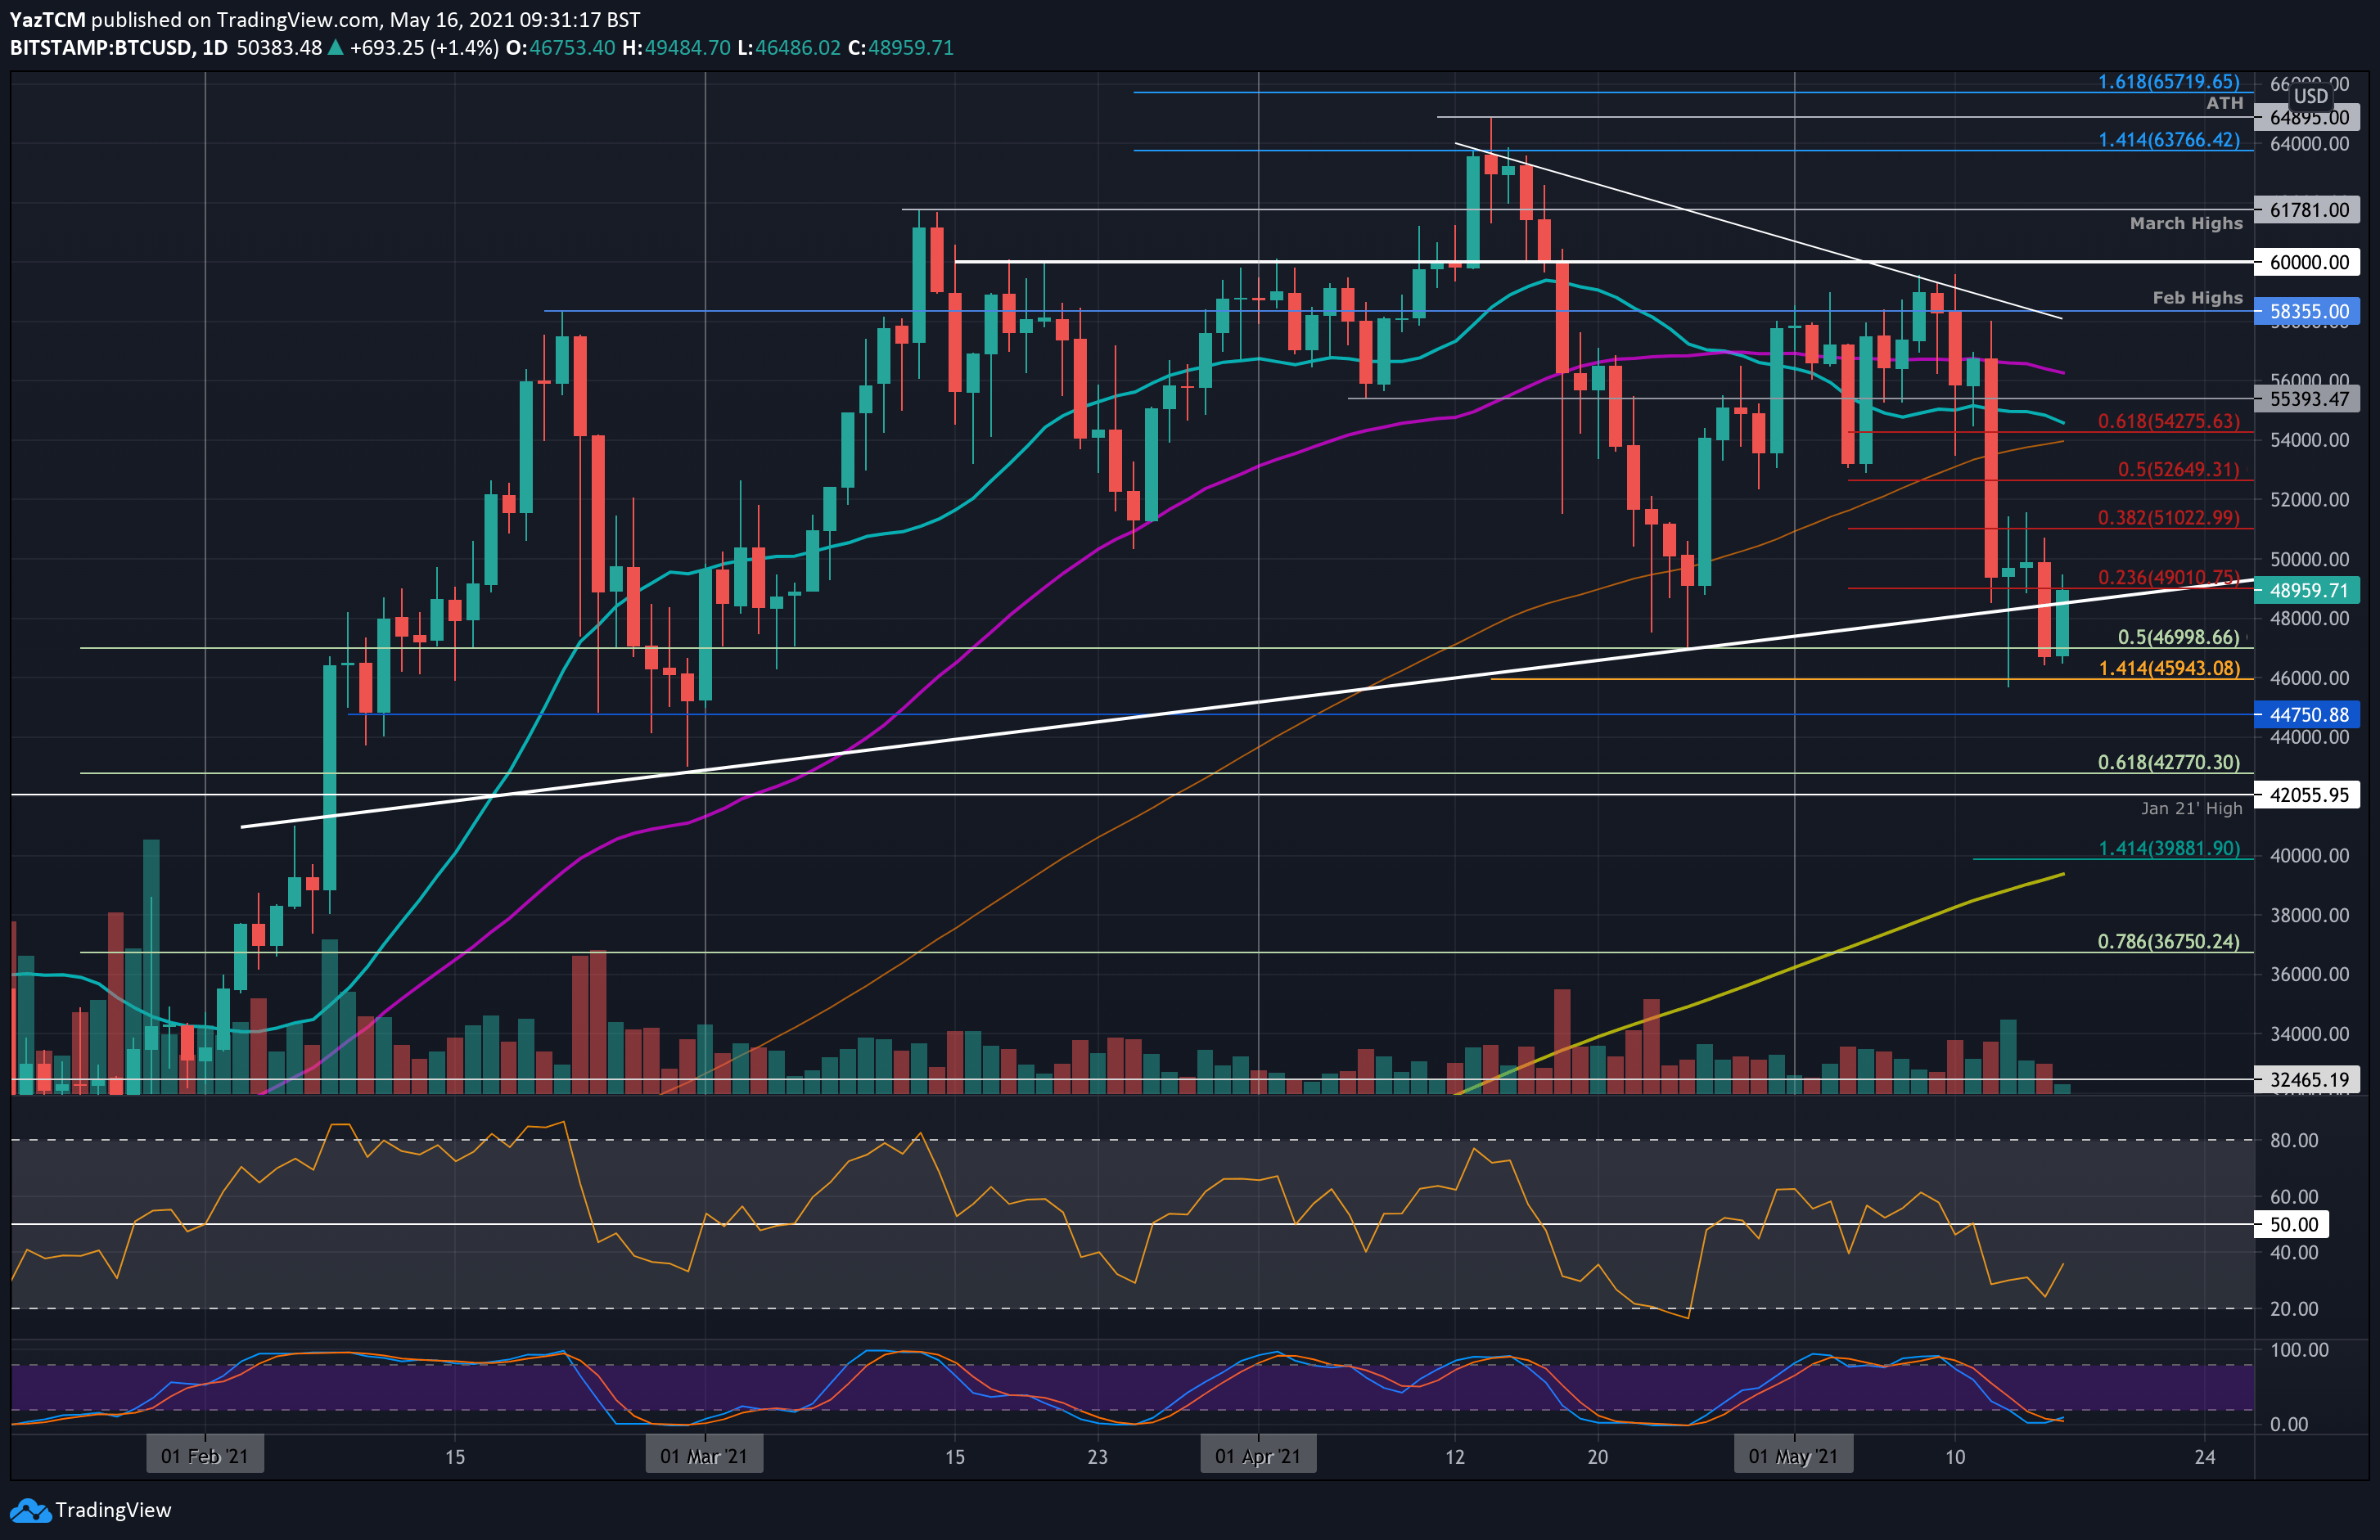Click the 1.618(65719.65) Fibonacci label

(2168, 82)
